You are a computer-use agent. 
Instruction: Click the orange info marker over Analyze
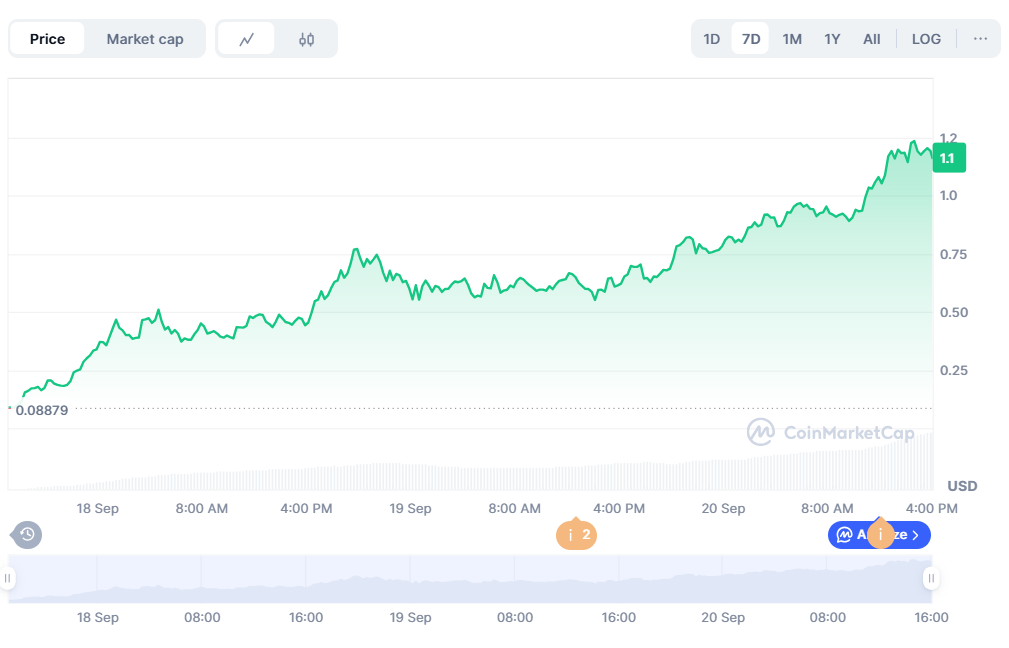click(880, 535)
